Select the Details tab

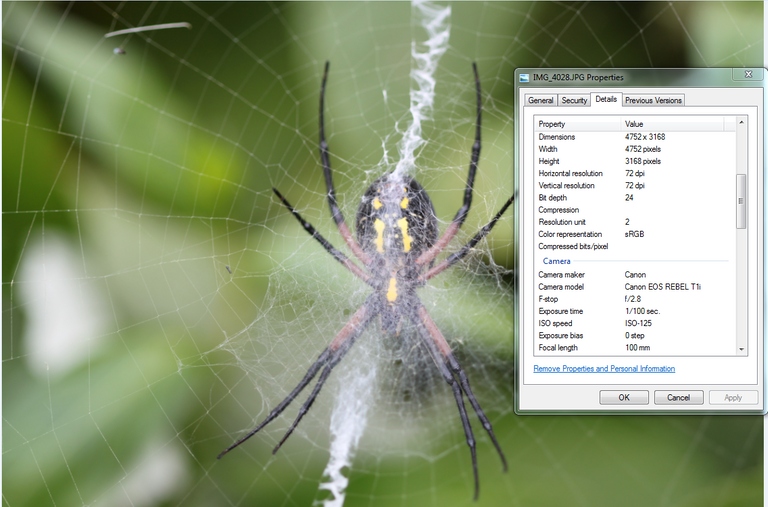[x=606, y=99]
